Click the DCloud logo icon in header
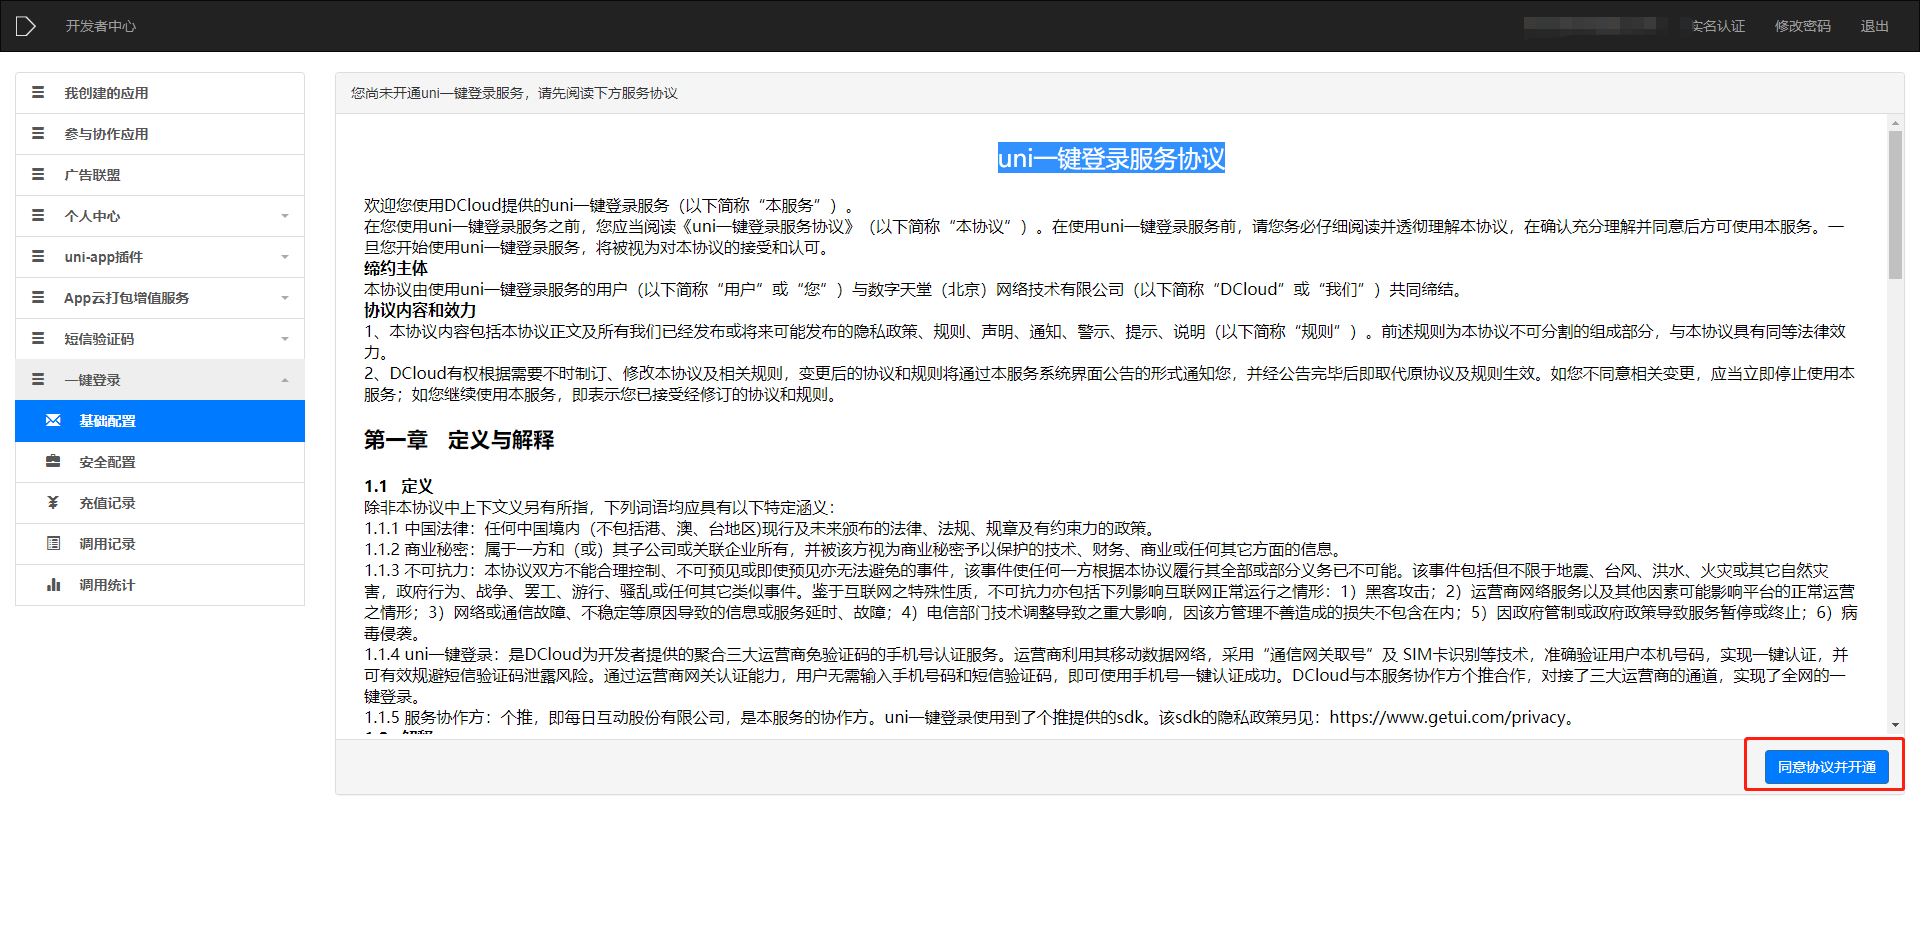Image resolution: width=1920 pixels, height=937 pixels. point(26,26)
